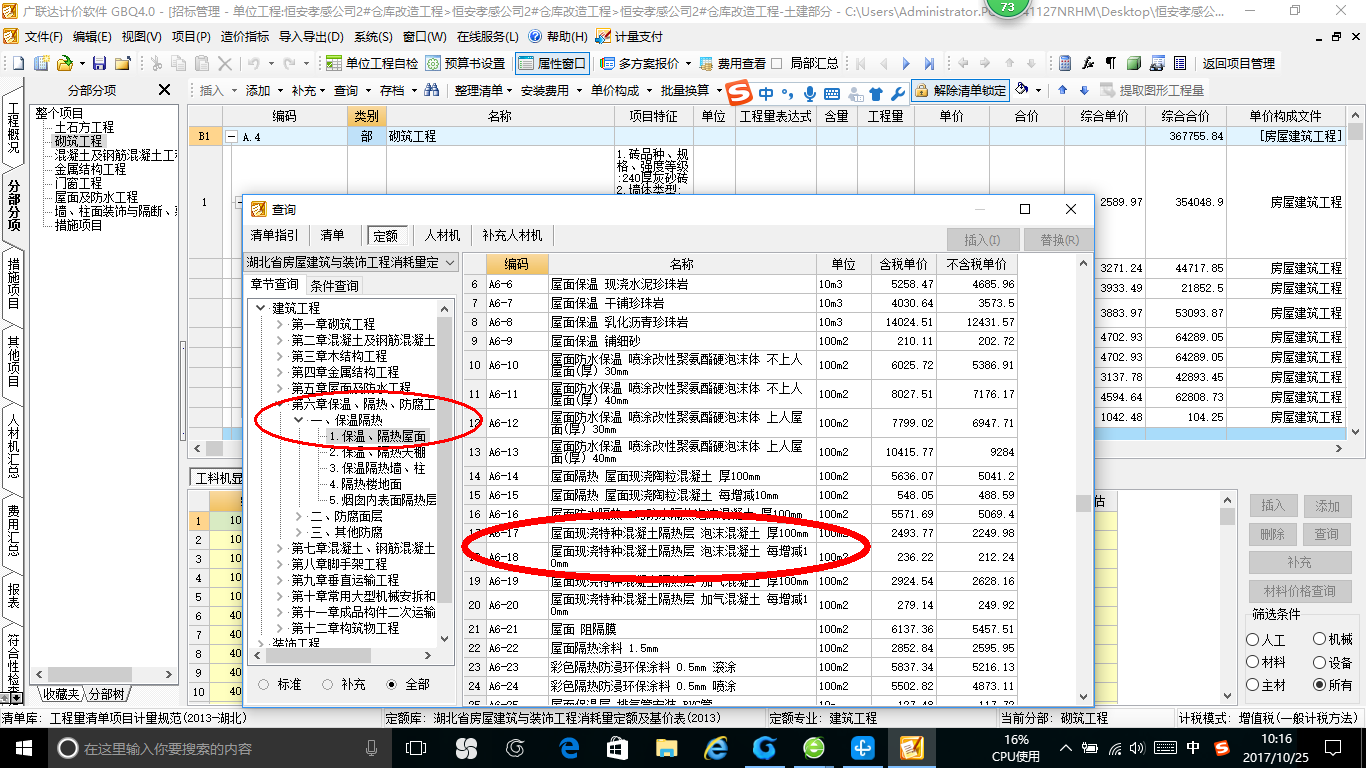Open the calculator icon in toolbar
This screenshot has height=768, width=1366.
(x=1065, y=63)
